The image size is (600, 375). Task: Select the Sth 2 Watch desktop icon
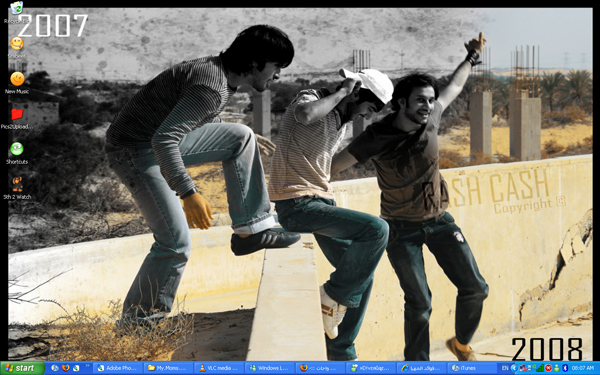point(17,188)
